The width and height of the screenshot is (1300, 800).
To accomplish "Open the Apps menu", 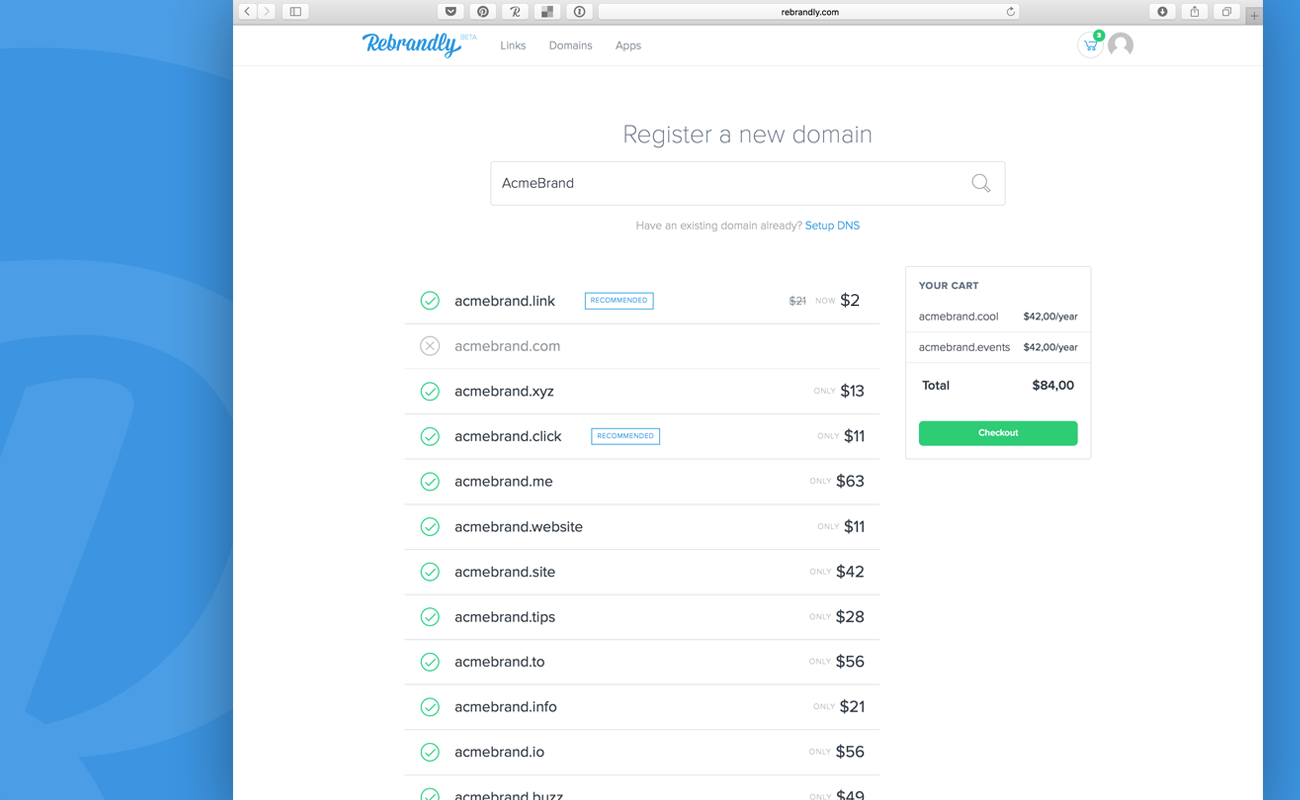I will pos(628,46).
